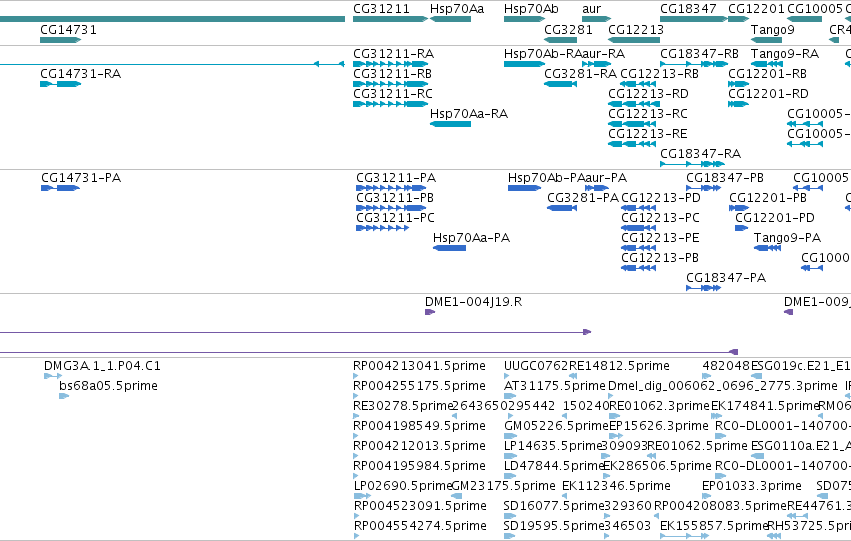Open protein CG12201-PB

click(739, 208)
